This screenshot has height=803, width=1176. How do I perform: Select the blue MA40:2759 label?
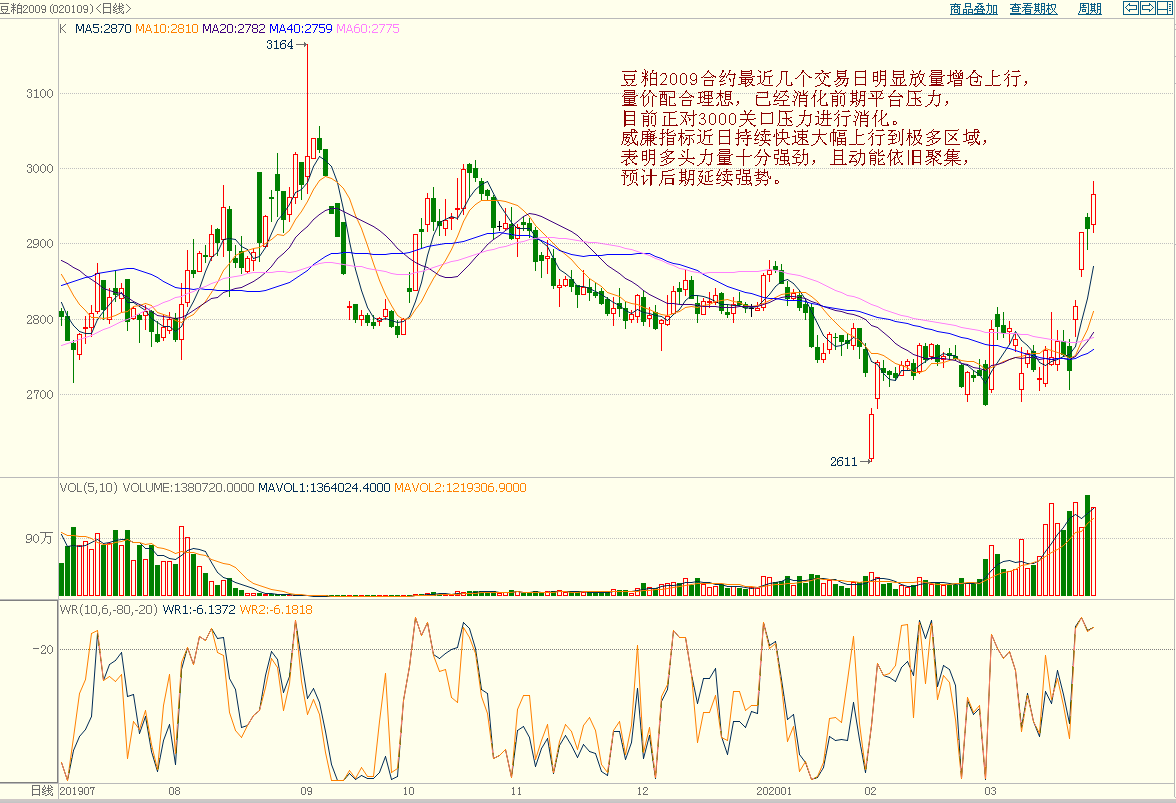coord(300,29)
